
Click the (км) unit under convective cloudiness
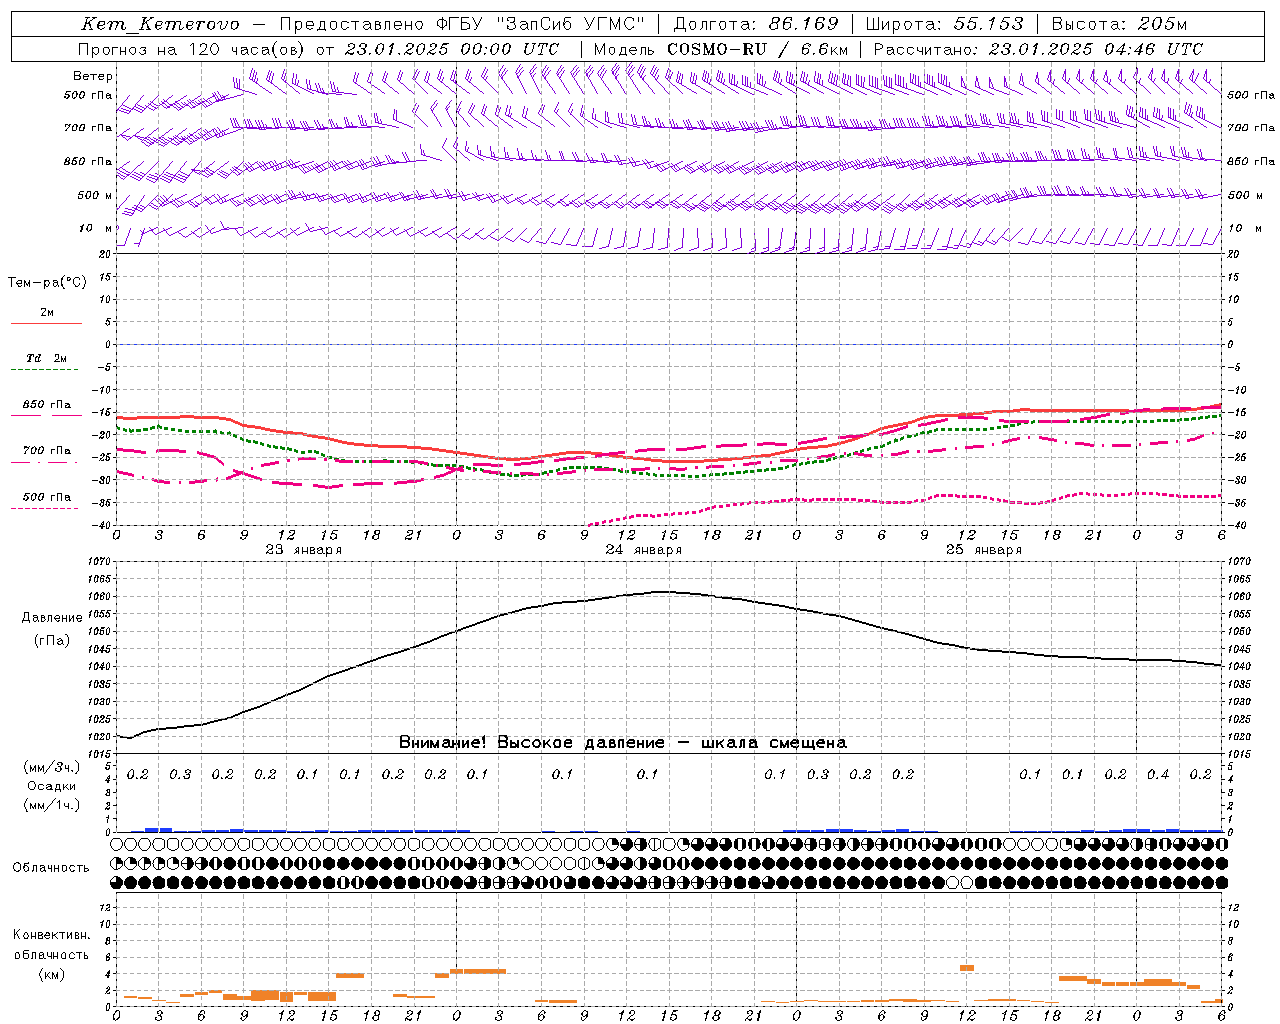pos(51,974)
